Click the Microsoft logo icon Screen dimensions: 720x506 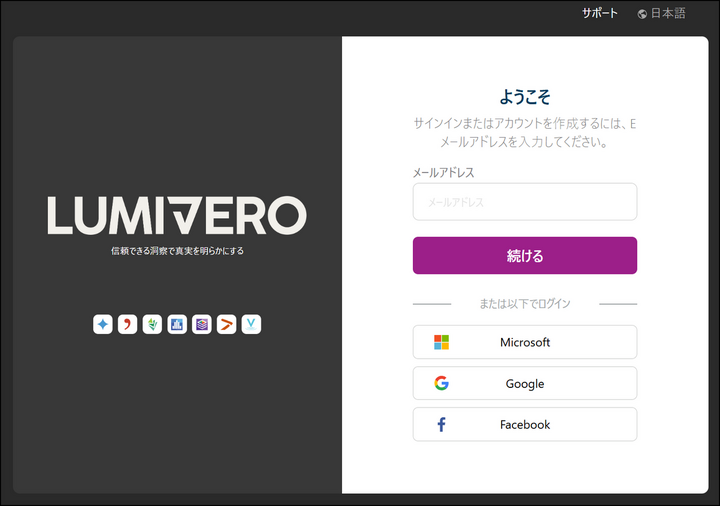coord(441,342)
